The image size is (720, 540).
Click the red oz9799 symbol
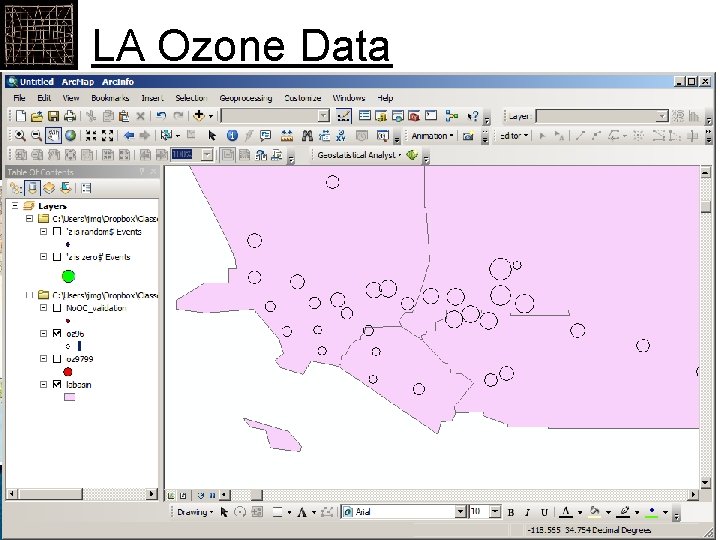pyautogui.click(x=68, y=371)
